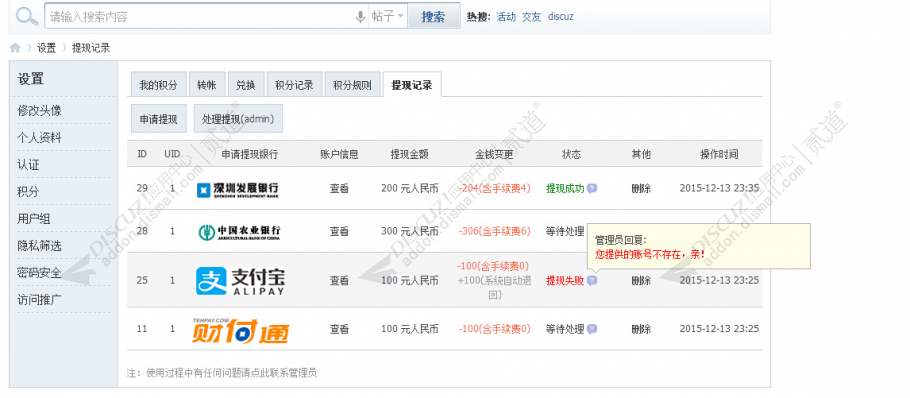
Task: Open 积分 in the settings sidebar
Action: point(28,191)
